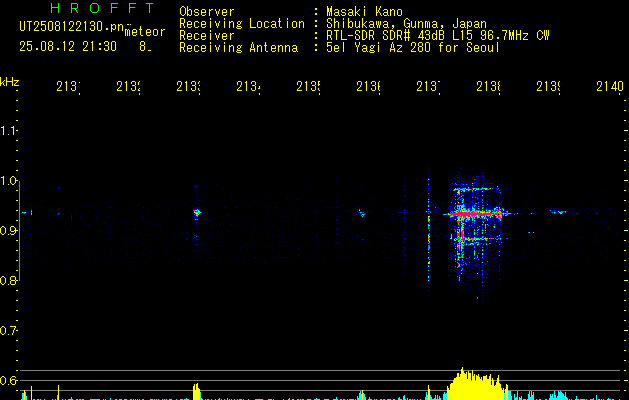Click the number 8 beside the date line
This screenshot has height=400, width=629.
(144, 47)
